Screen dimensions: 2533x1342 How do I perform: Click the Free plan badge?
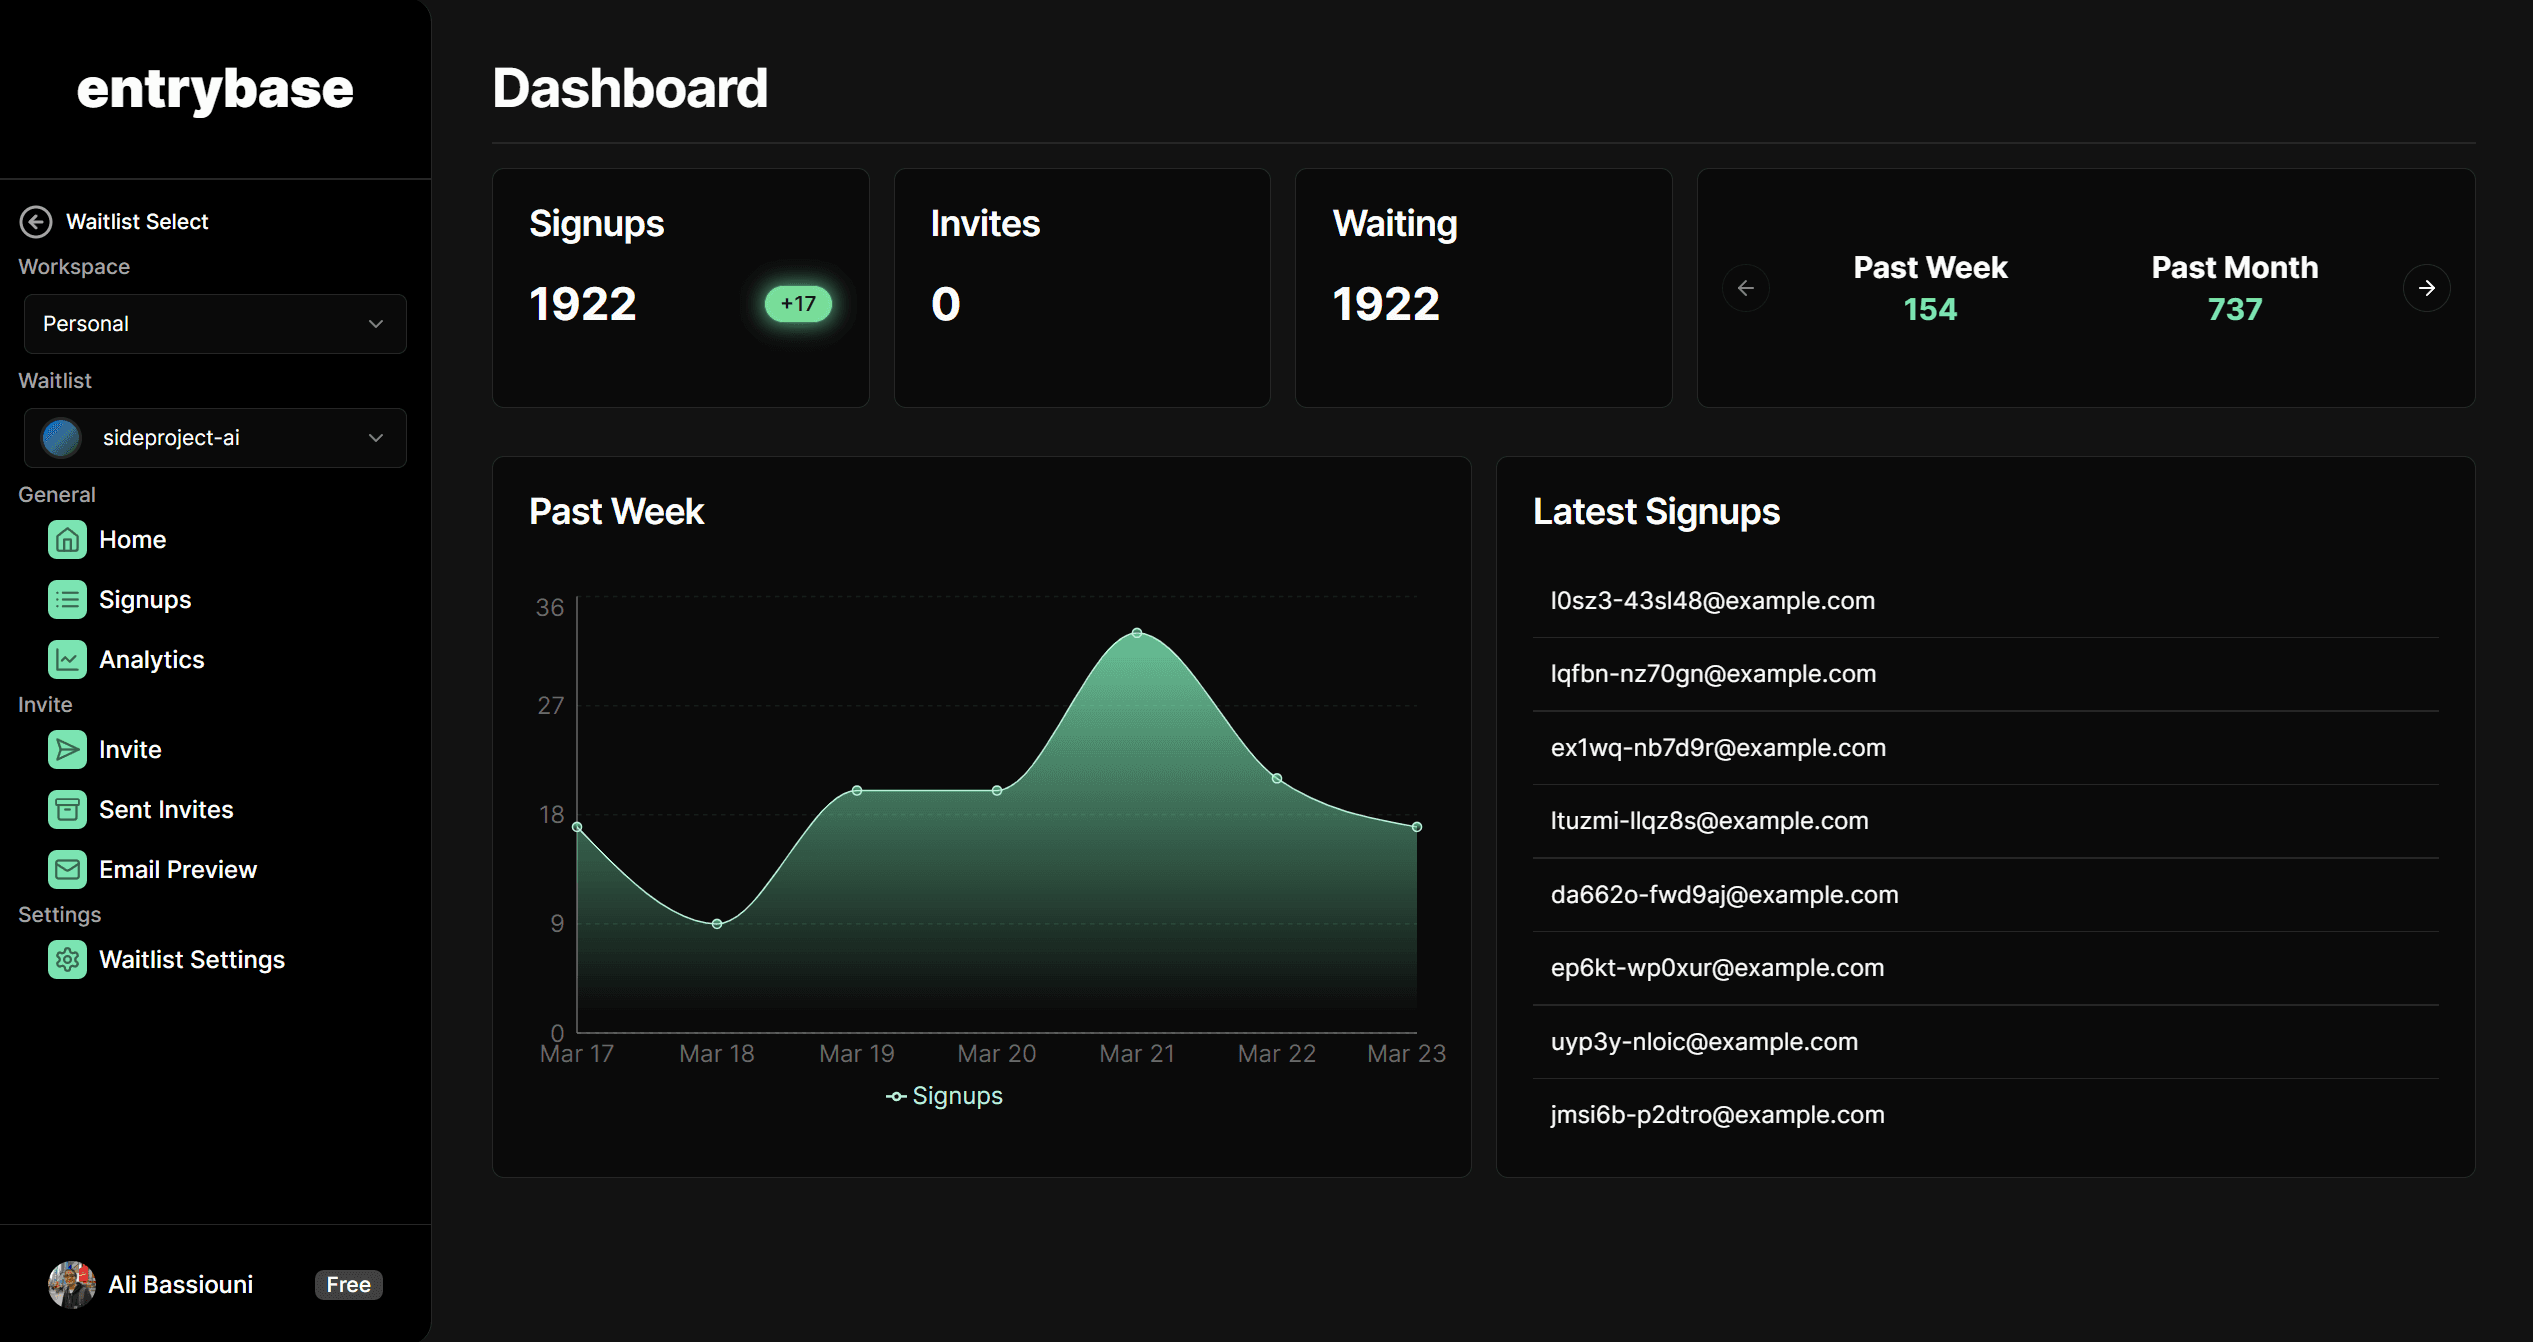point(348,1285)
